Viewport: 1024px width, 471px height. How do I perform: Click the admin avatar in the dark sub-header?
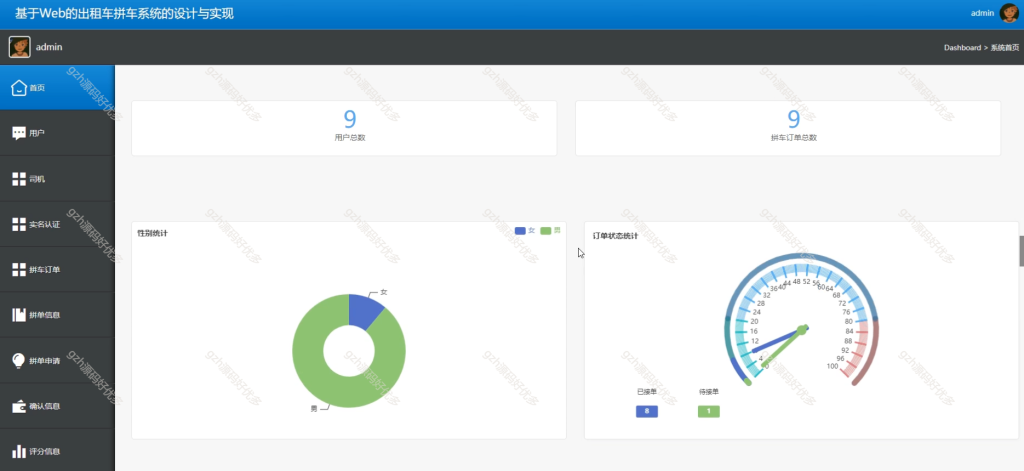point(20,47)
